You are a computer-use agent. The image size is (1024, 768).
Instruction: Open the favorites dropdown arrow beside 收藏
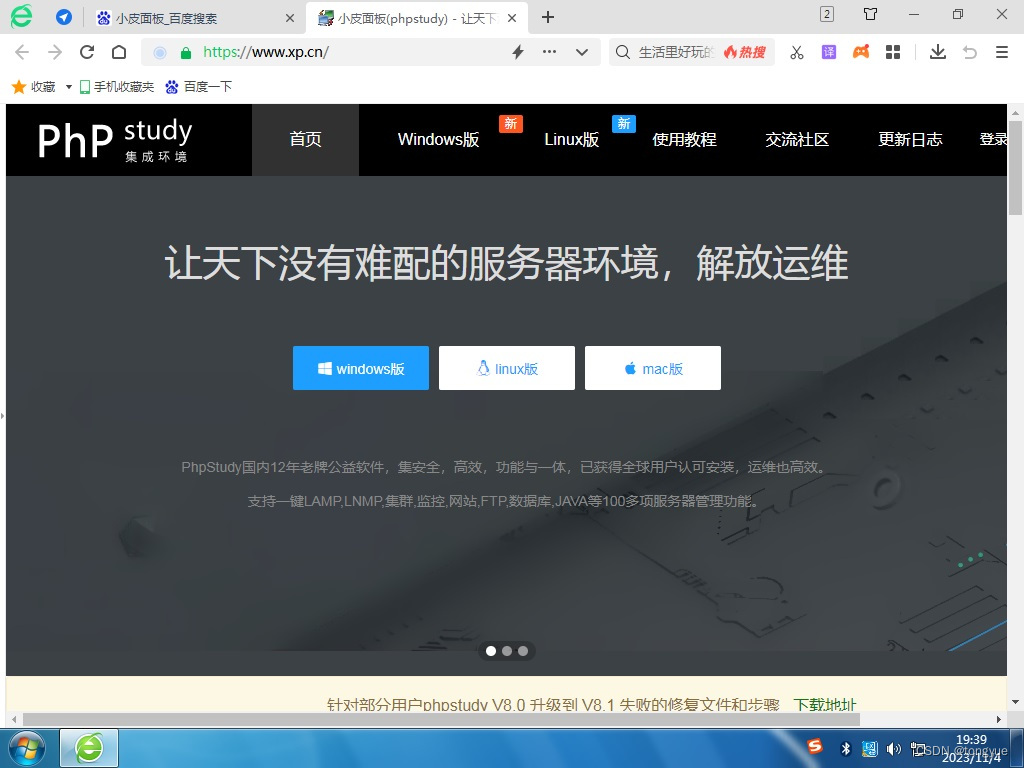click(x=66, y=86)
